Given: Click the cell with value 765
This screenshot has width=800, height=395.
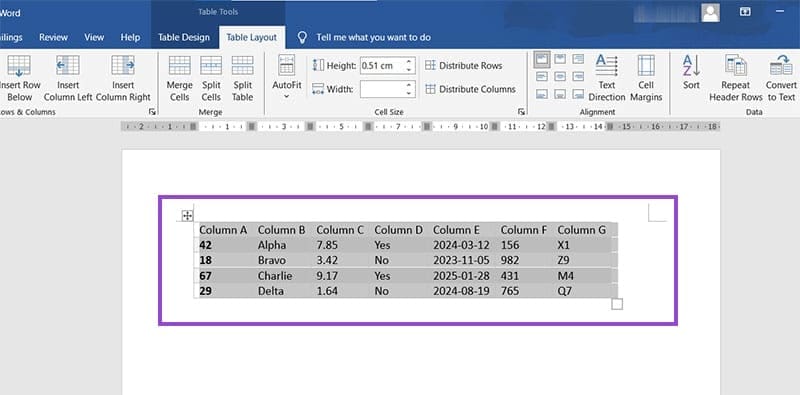Looking at the screenshot, I should 525,291.
